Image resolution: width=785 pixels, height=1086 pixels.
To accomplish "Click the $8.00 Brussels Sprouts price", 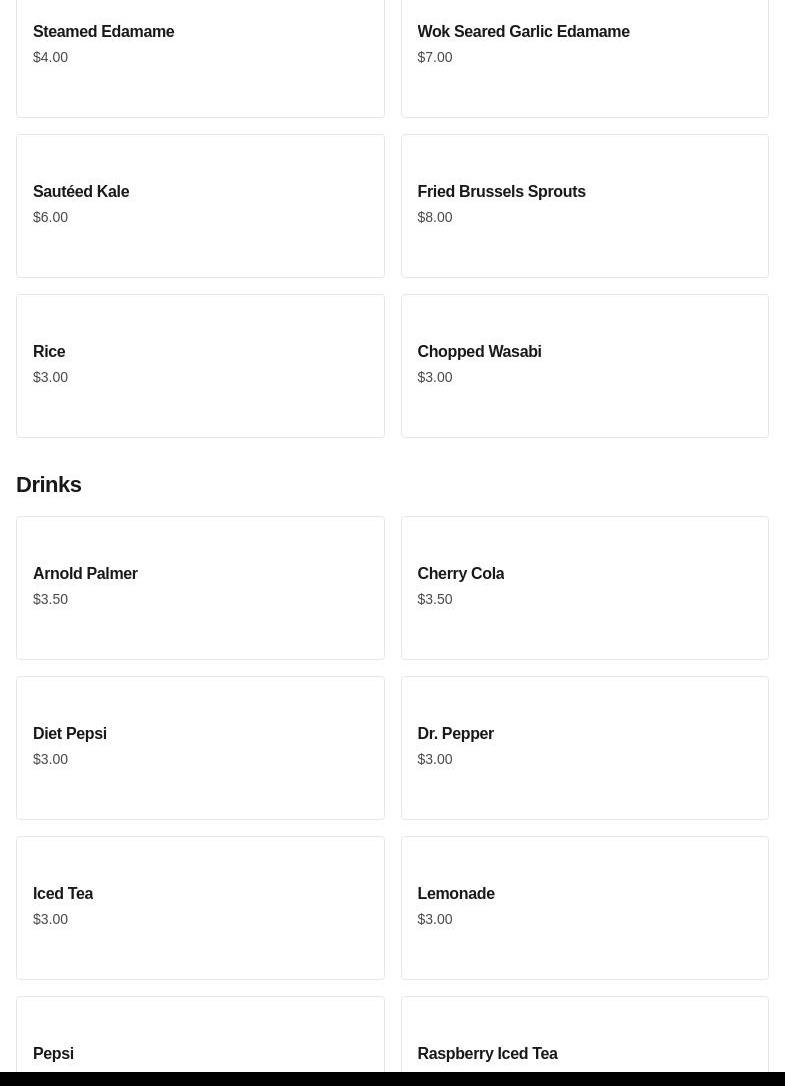I will (434, 218).
